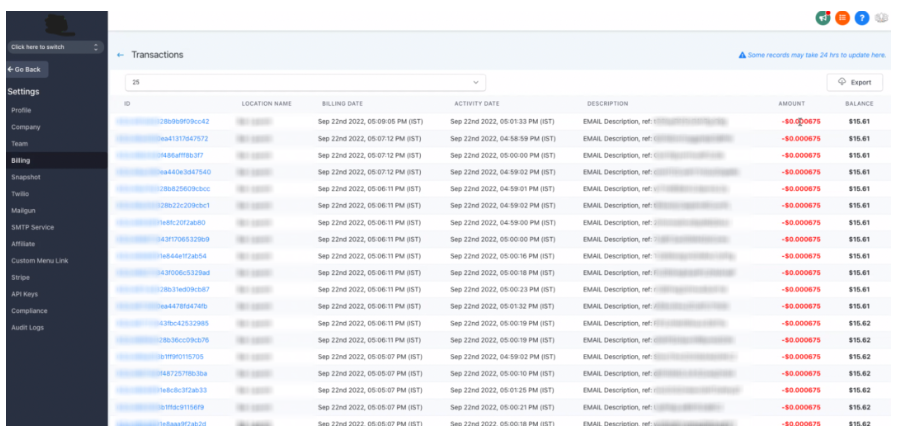The width and height of the screenshot is (900, 433).
Task: Open Custom Menu Link settings
Action: (x=40, y=260)
